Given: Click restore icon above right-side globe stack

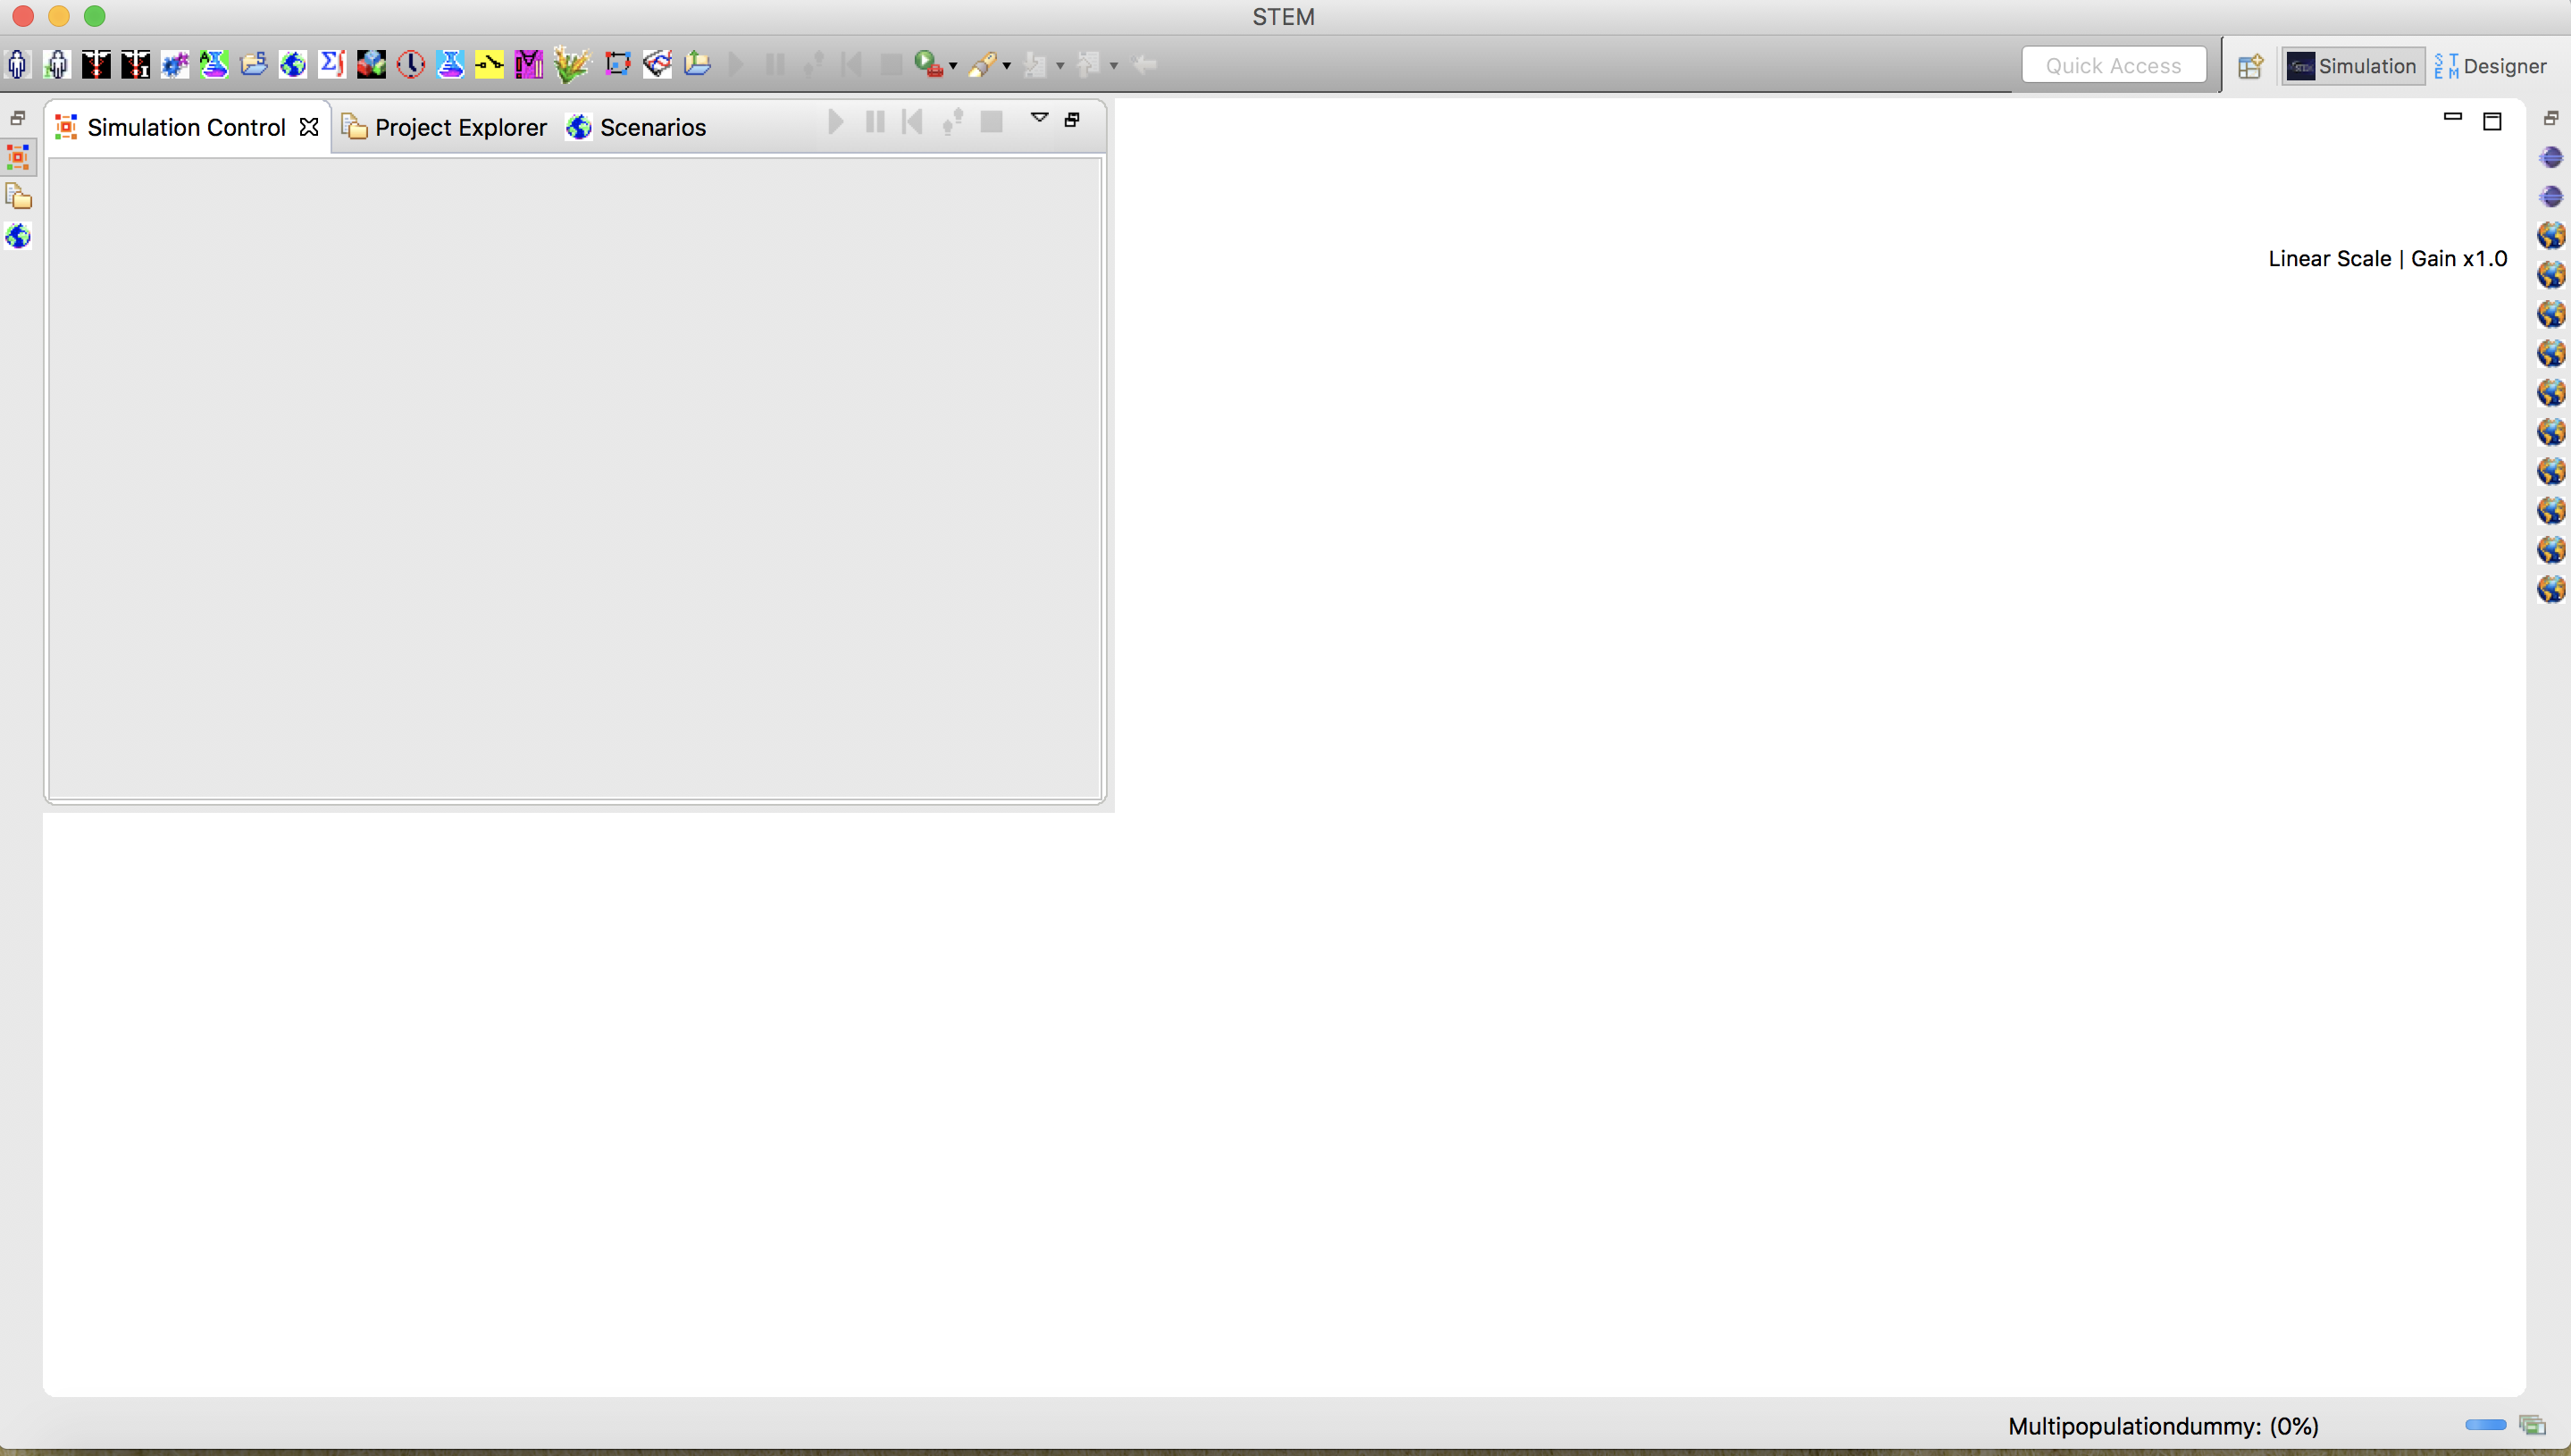Looking at the screenshot, I should pos(2550,118).
